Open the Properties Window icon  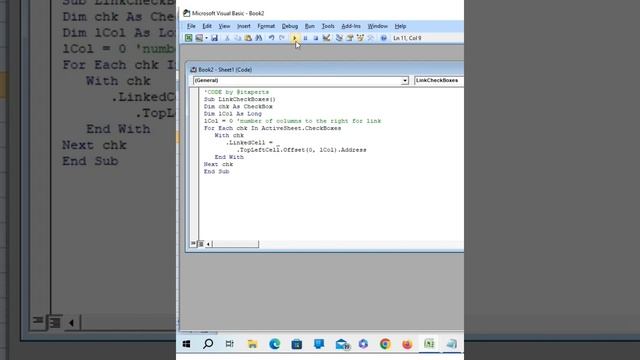coord(350,38)
